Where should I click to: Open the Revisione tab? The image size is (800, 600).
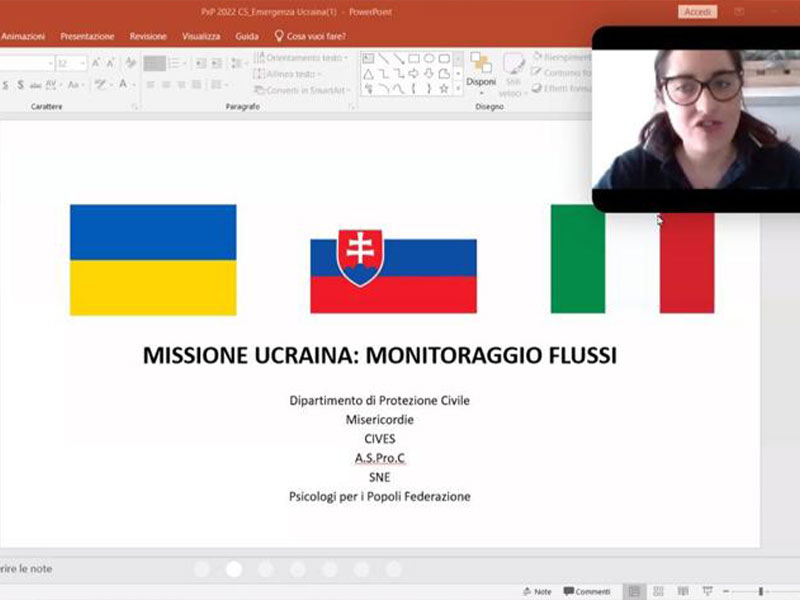tap(148, 36)
